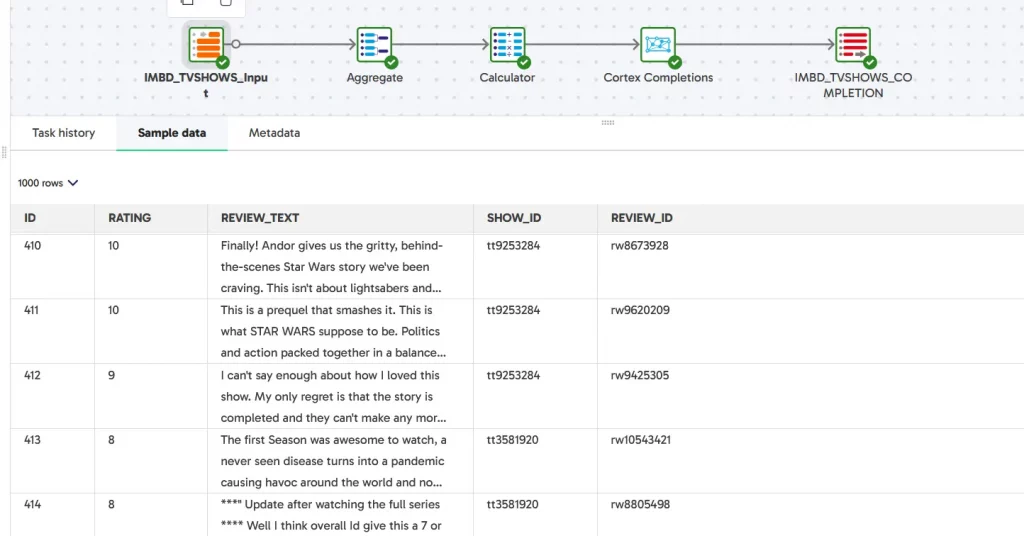Select the IMBD_TVSHOWS_COMPLETION output component icon

tap(853, 44)
